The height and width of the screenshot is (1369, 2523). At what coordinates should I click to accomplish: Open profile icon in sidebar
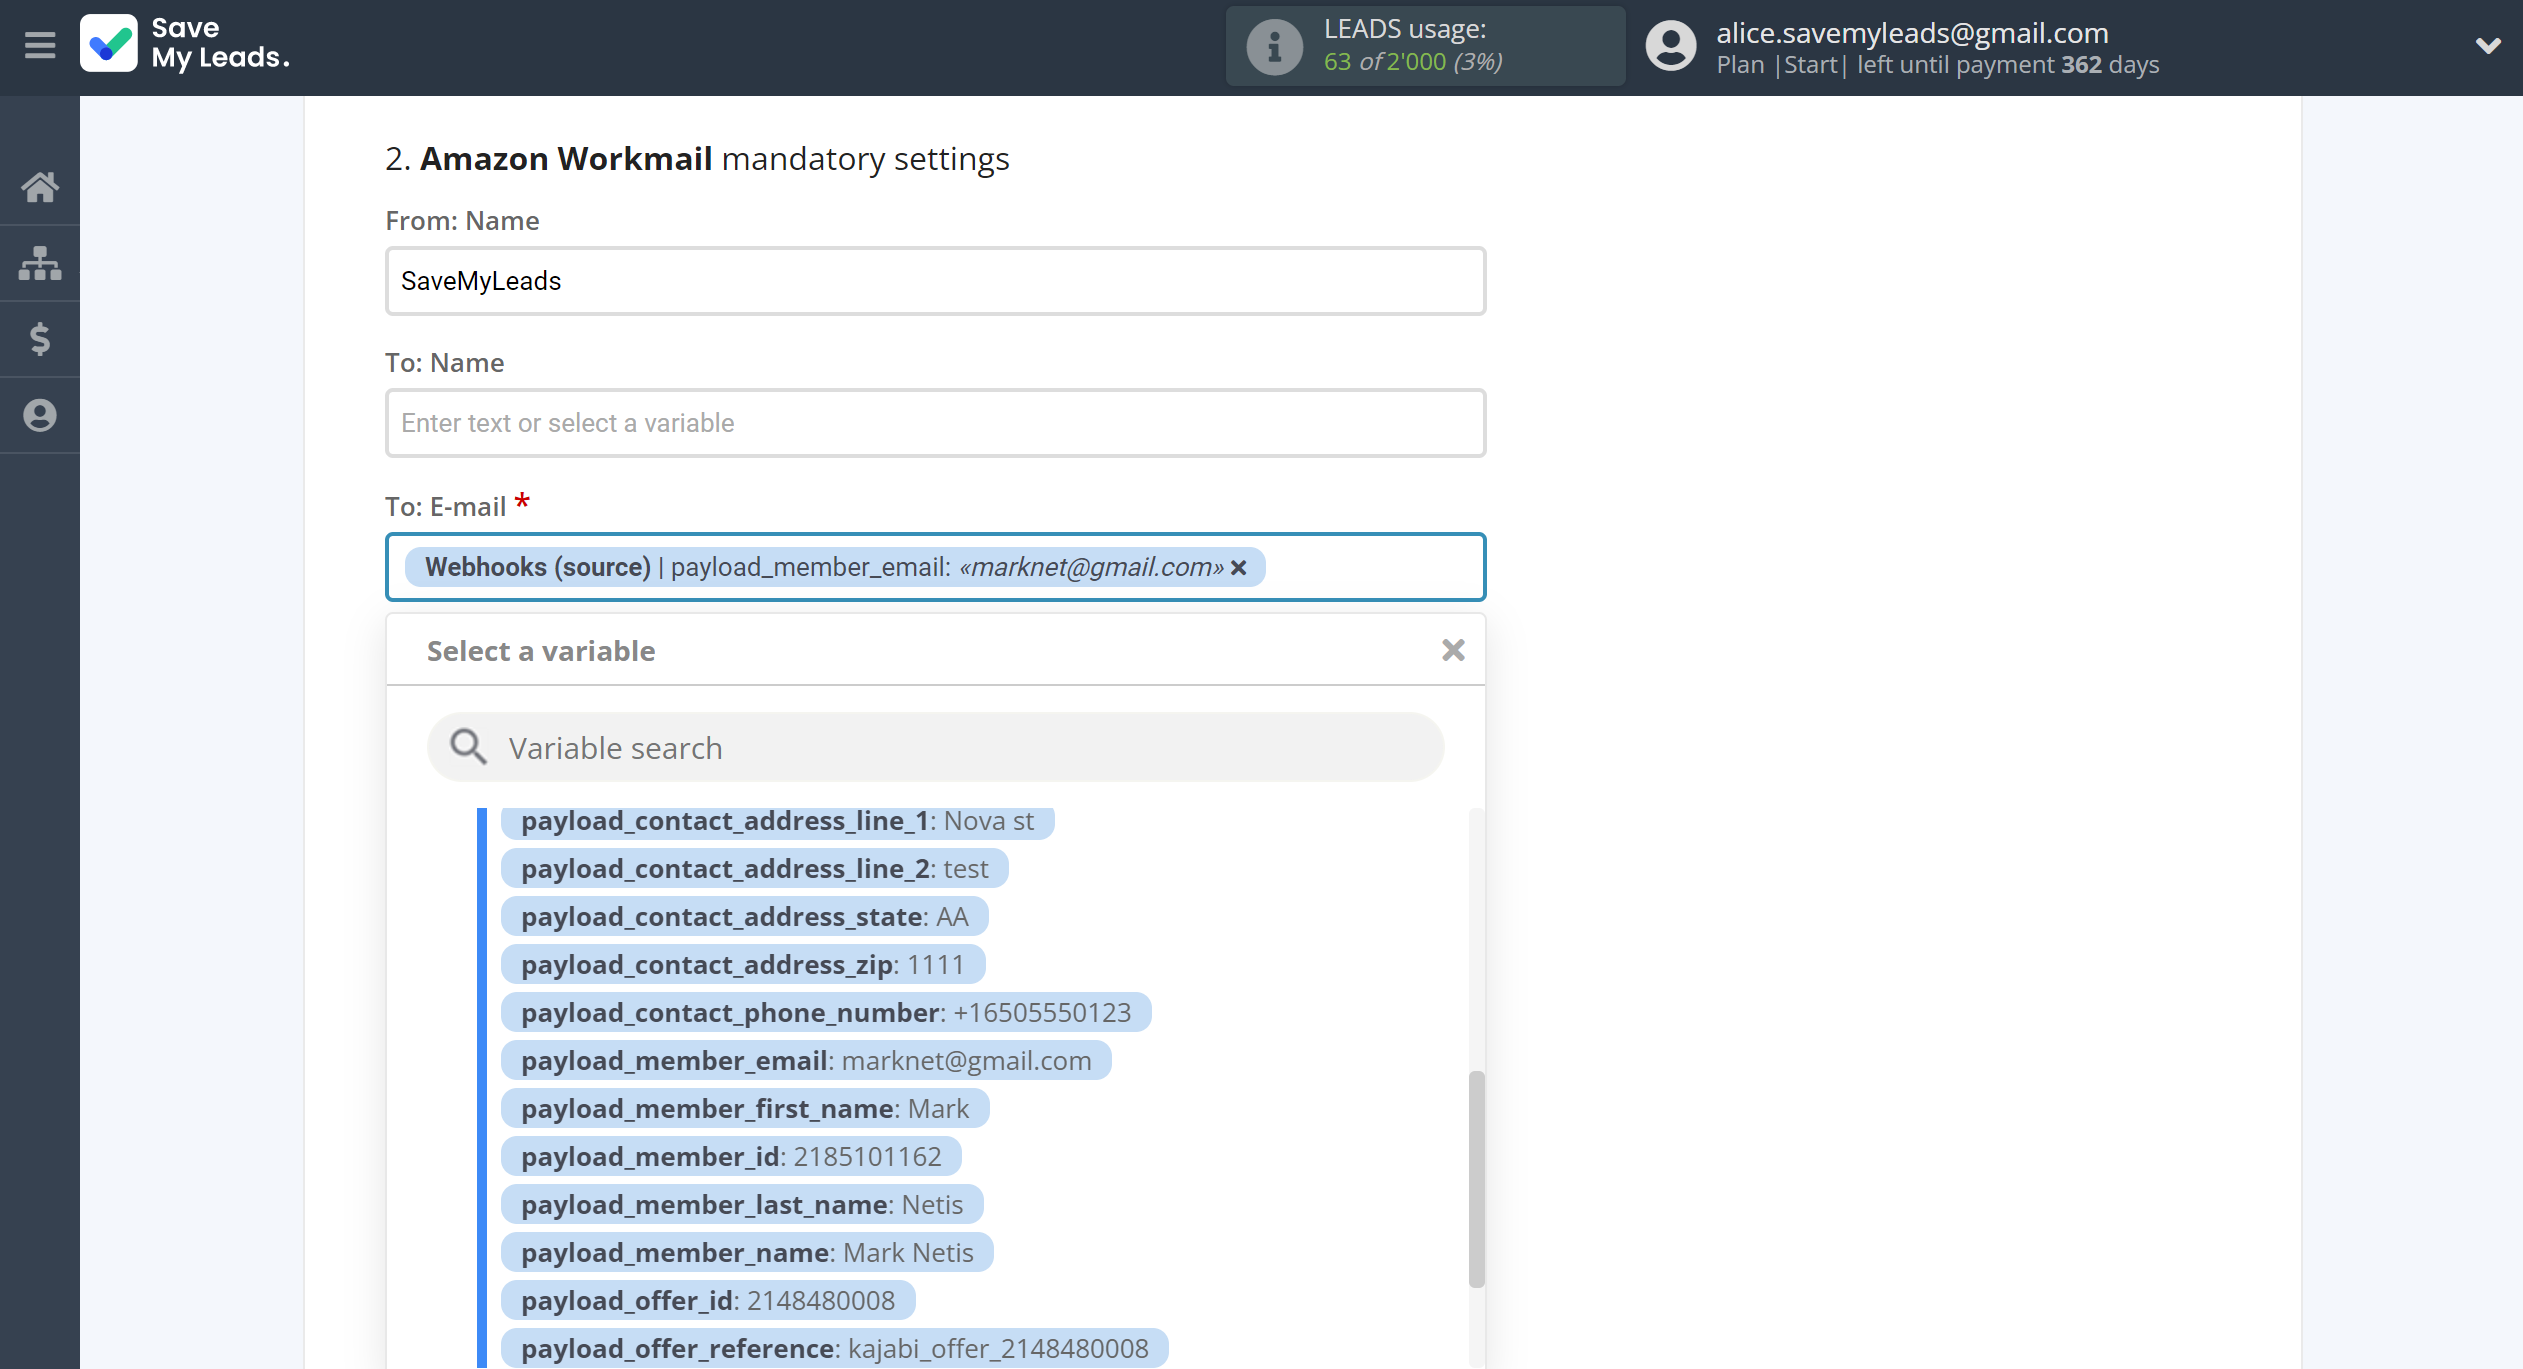tap(40, 415)
